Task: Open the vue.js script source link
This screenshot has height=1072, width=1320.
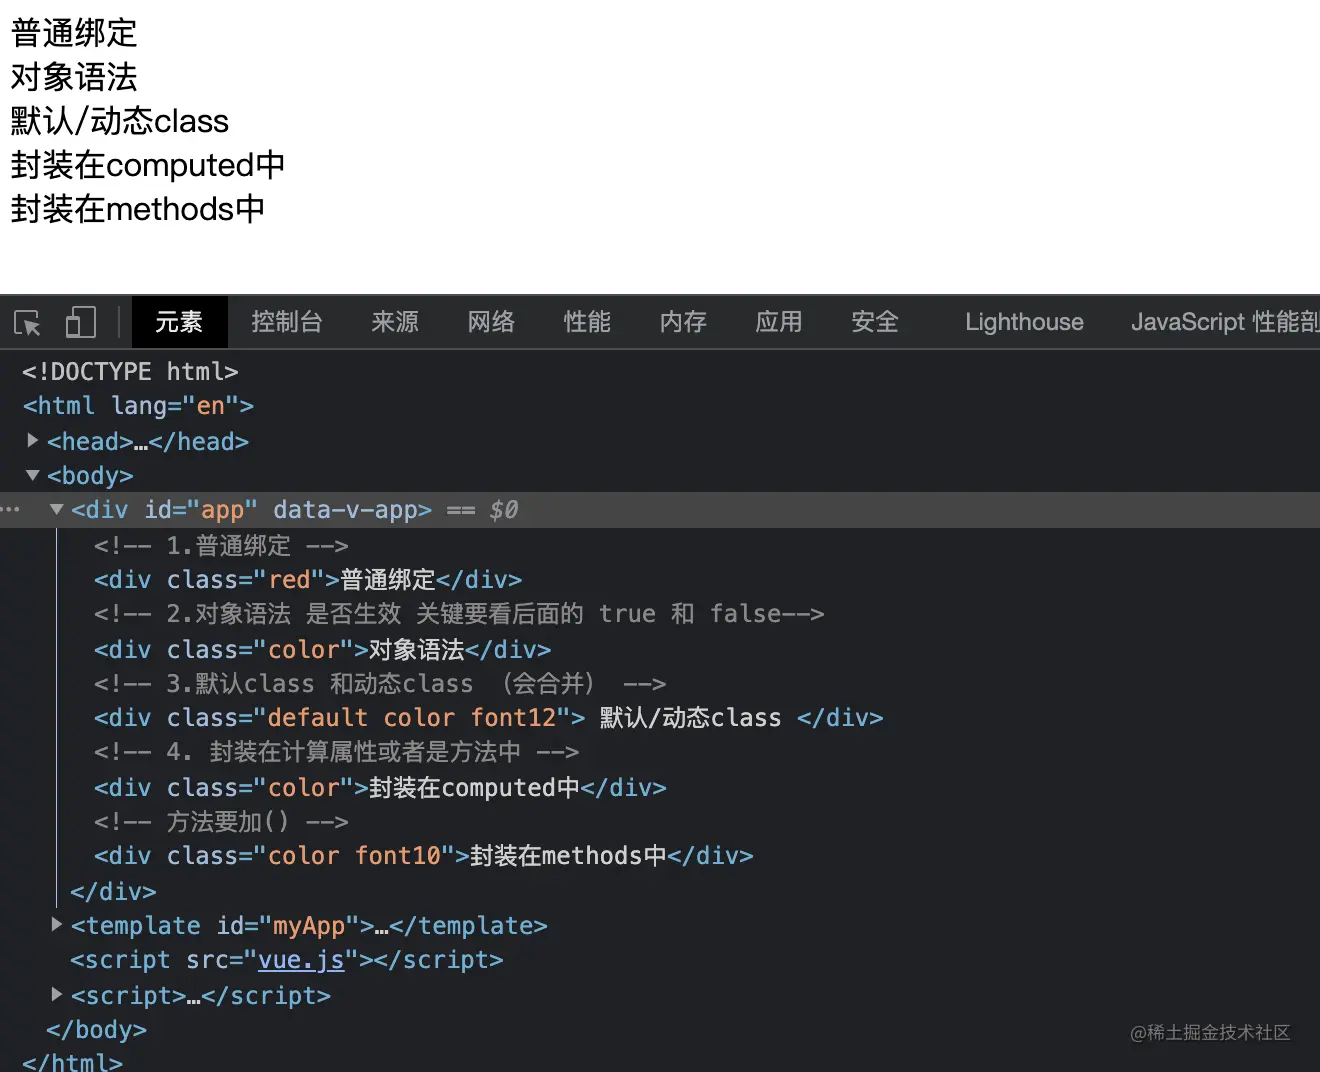Action: [x=301, y=960]
